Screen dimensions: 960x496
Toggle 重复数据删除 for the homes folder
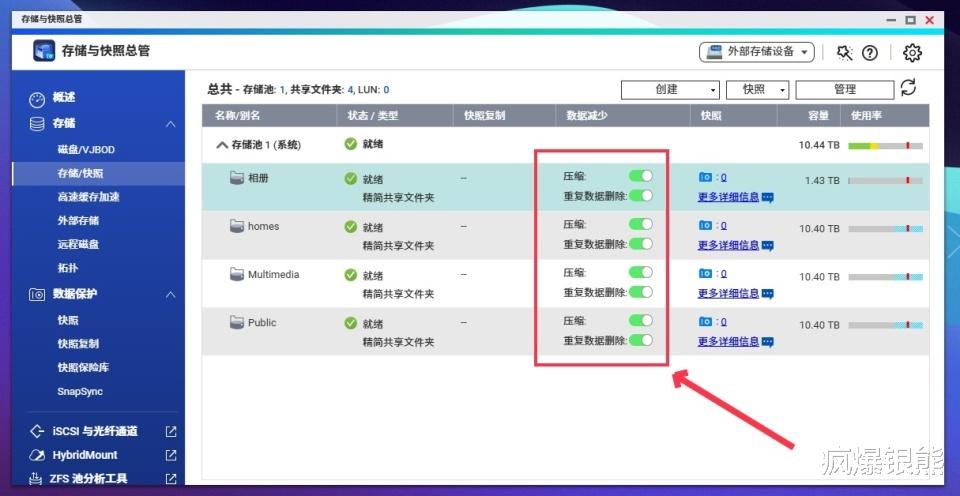tap(640, 243)
